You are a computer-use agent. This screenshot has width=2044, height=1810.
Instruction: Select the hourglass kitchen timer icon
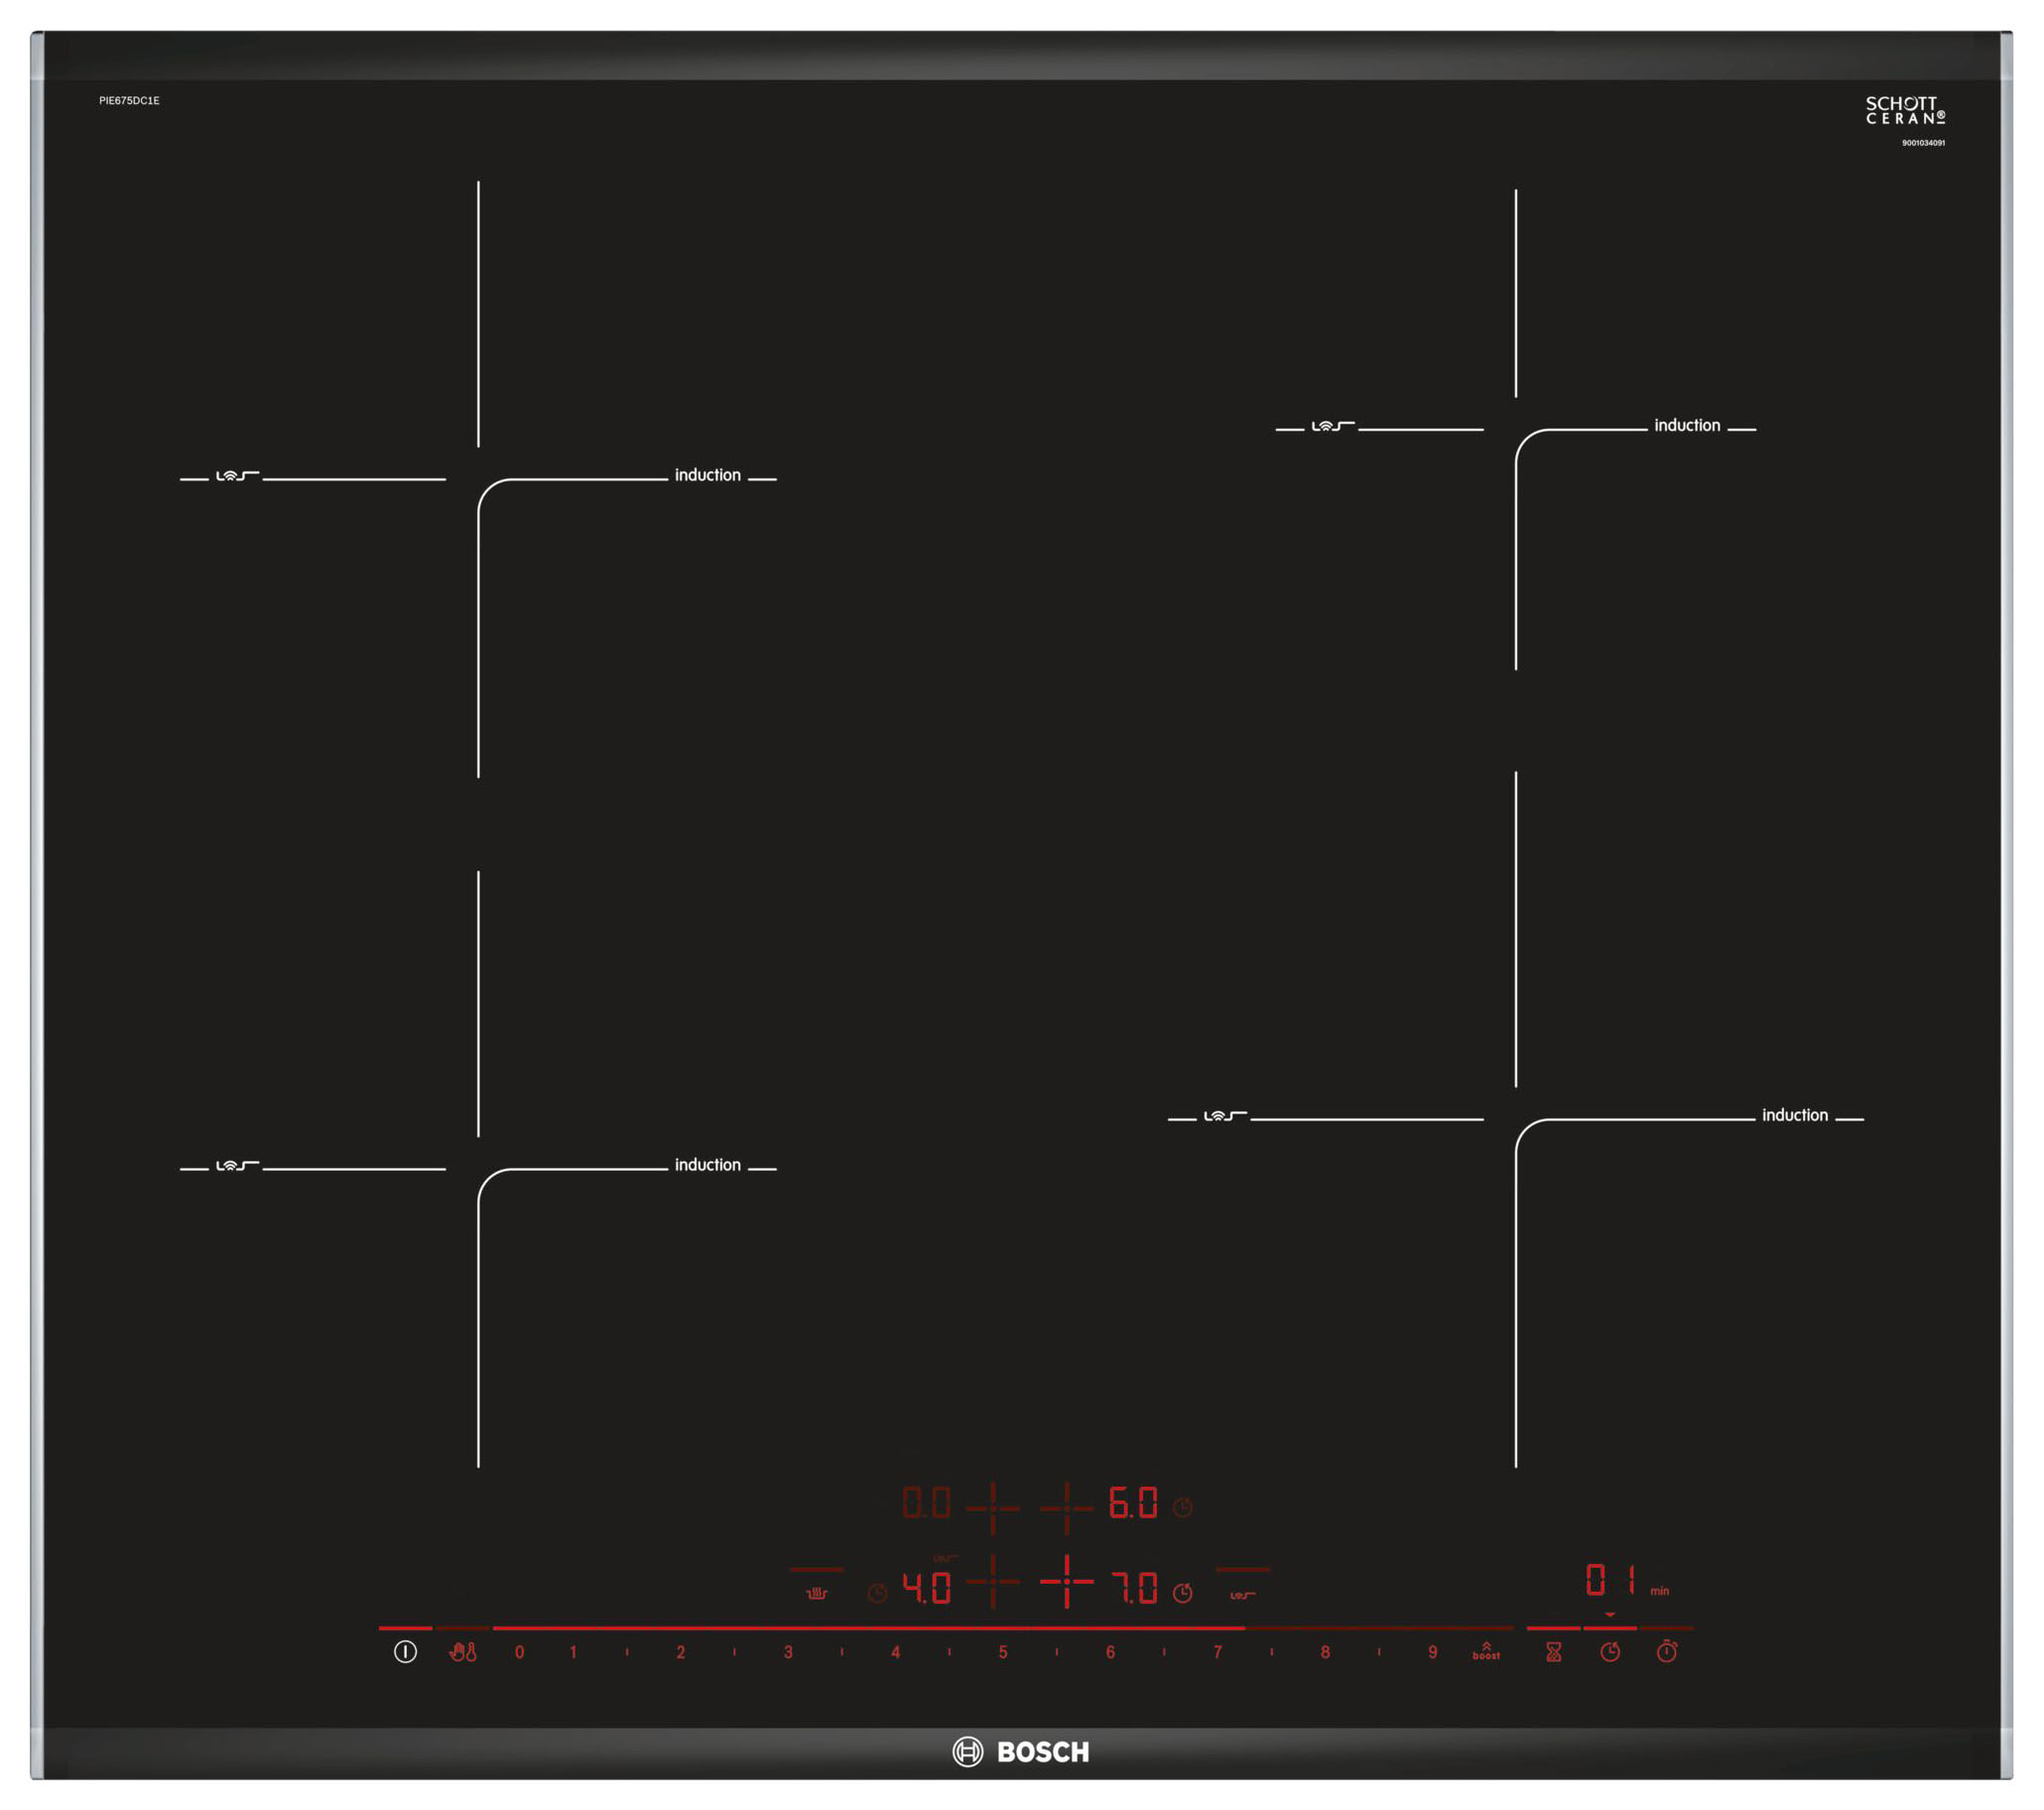click(x=1553, y=1652)
